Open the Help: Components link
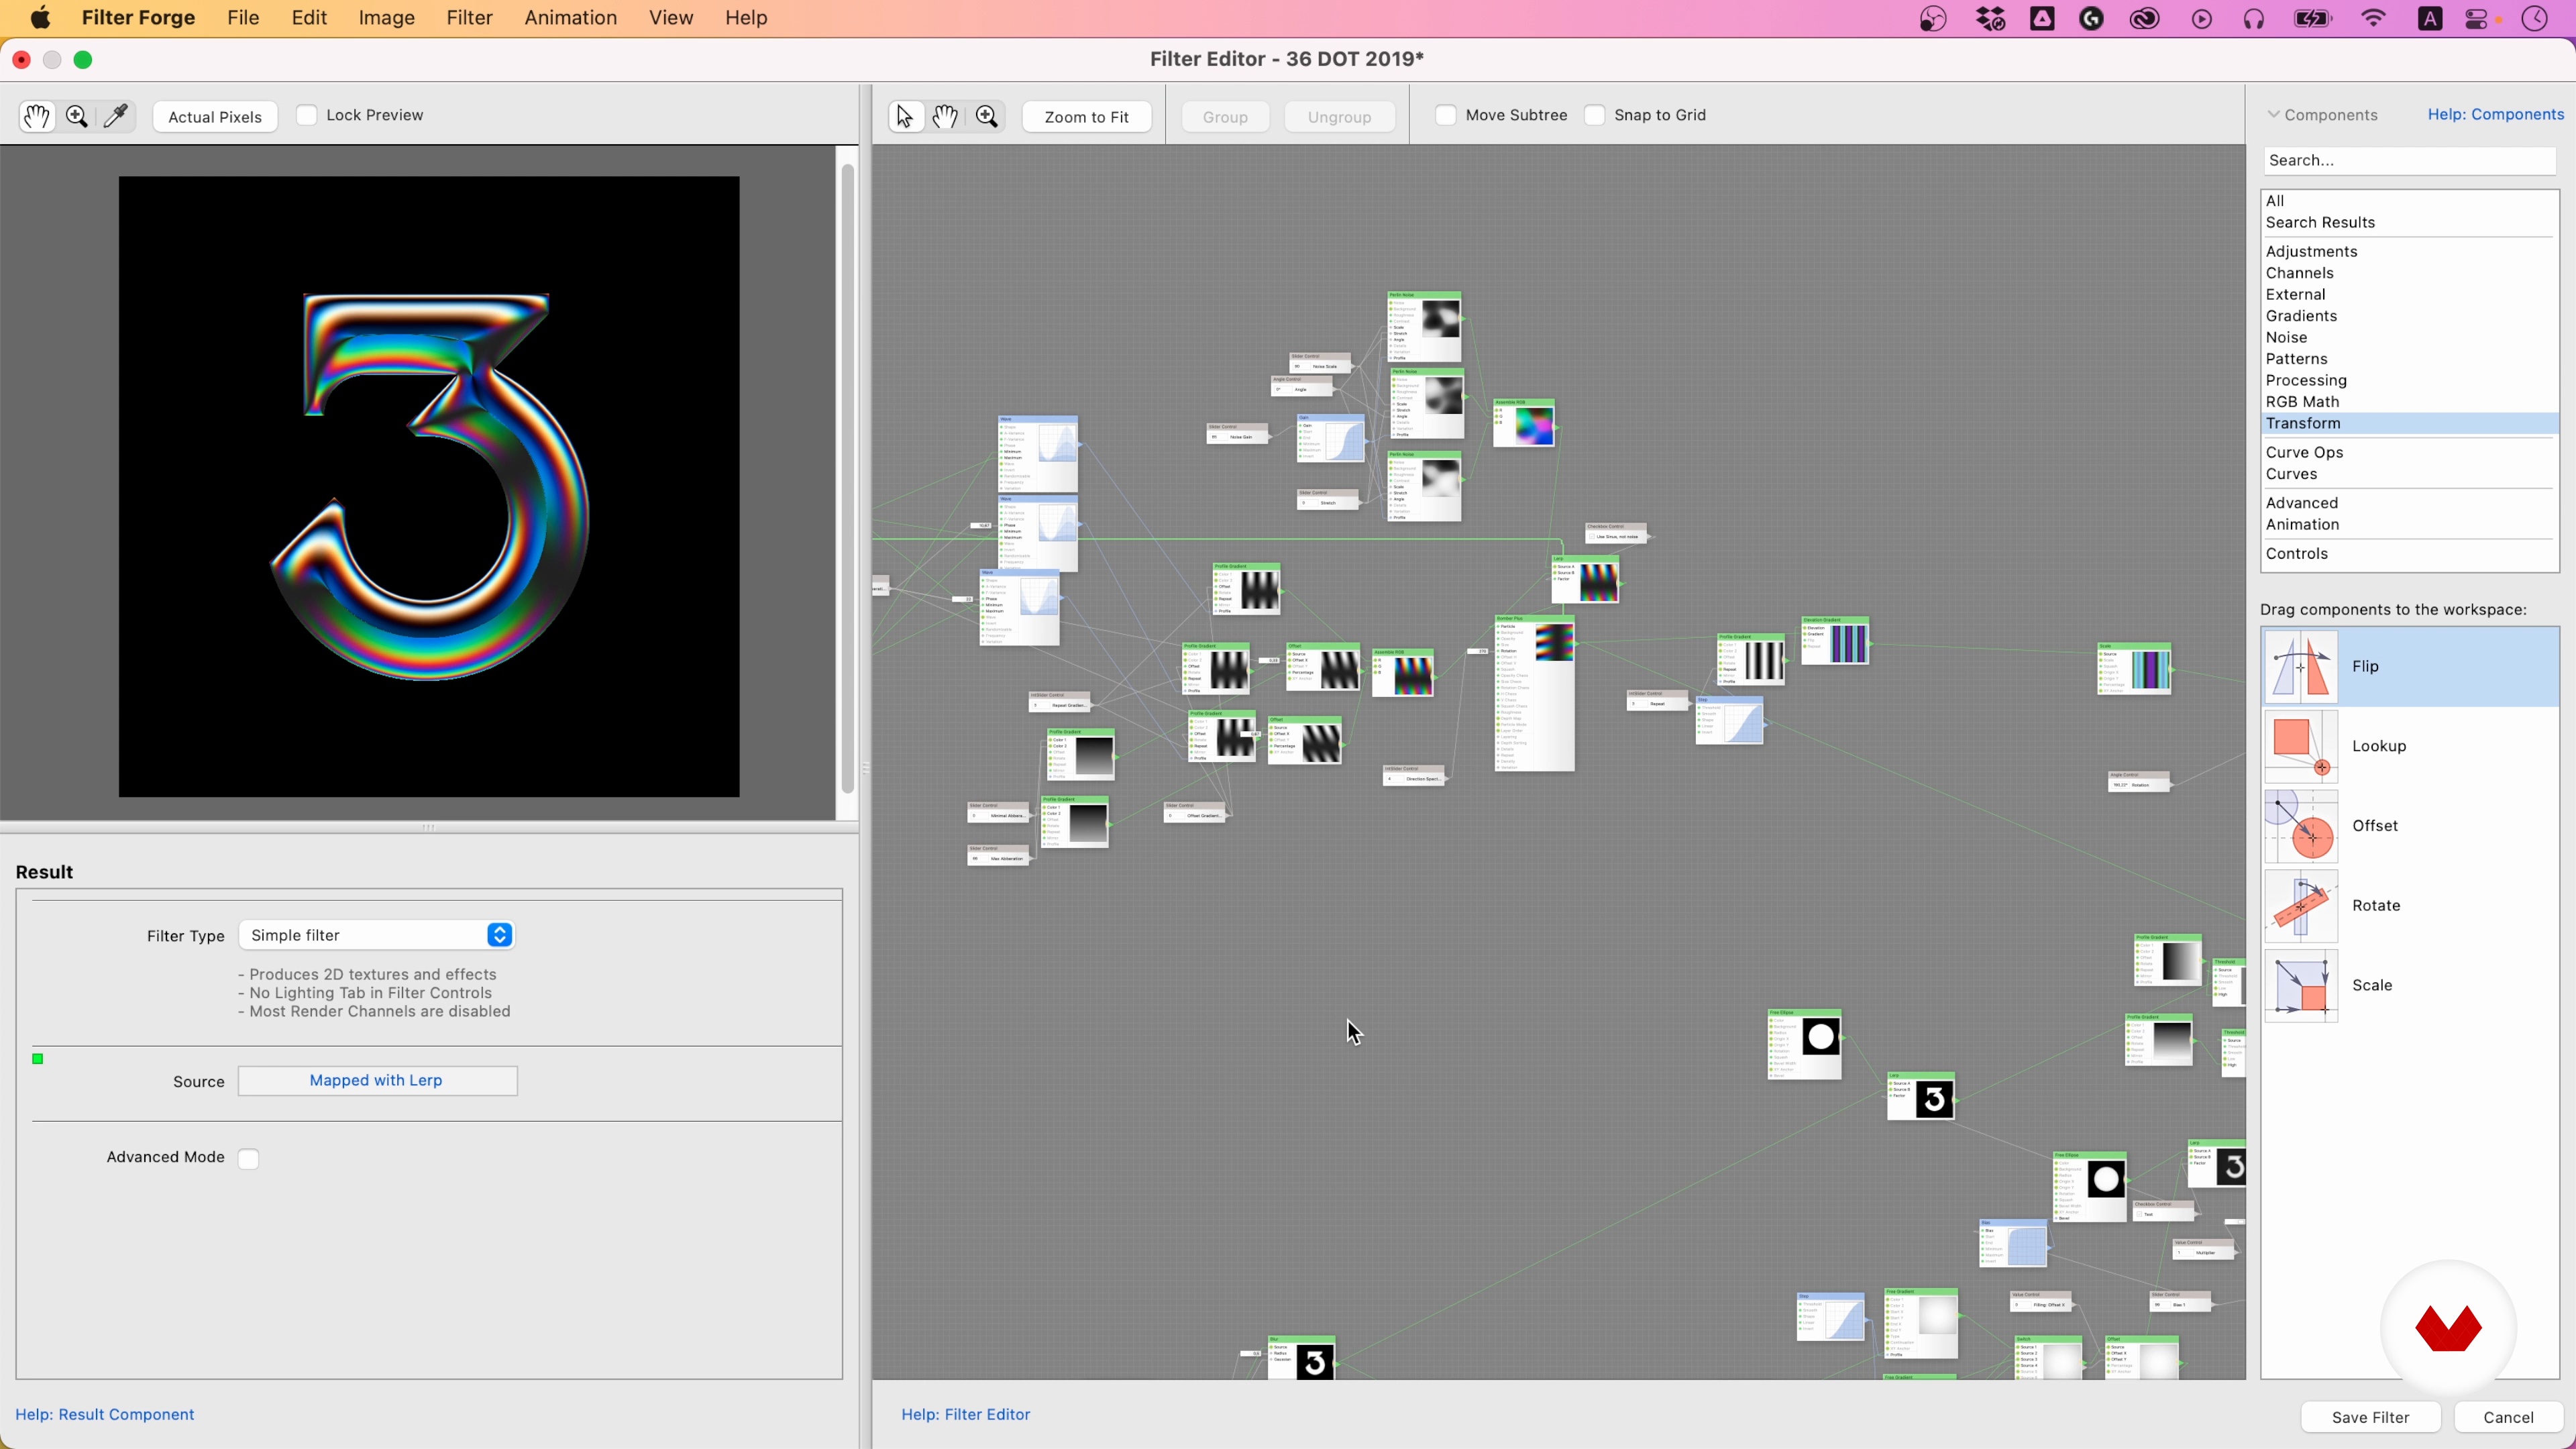This screenshot has height=1449, width=2576. [x=2495, y=114]
